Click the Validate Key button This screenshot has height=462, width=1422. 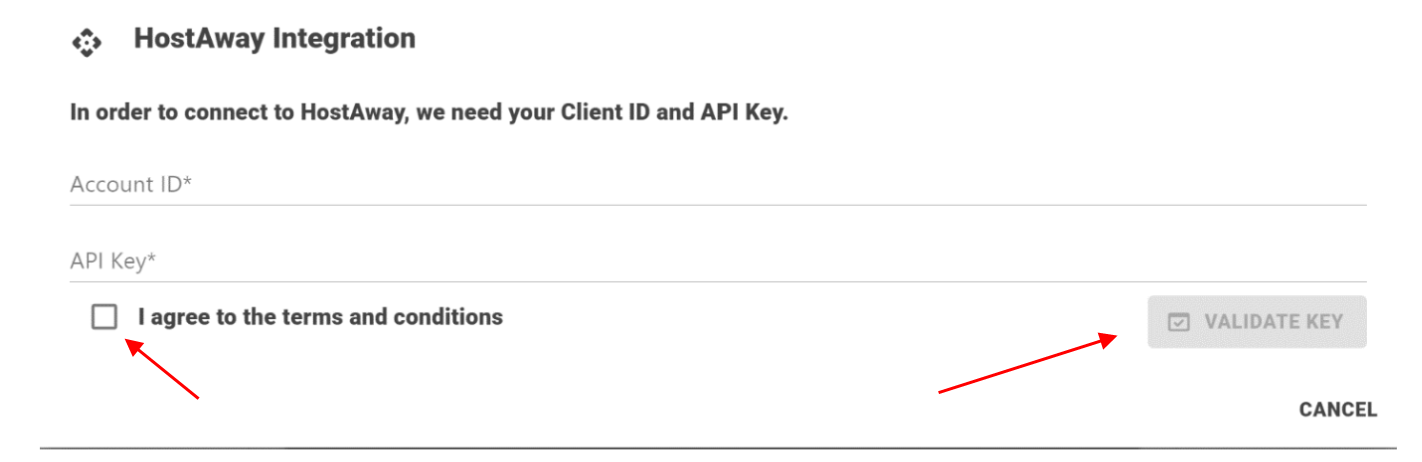pyautogui.click(x=1257, y=322)
